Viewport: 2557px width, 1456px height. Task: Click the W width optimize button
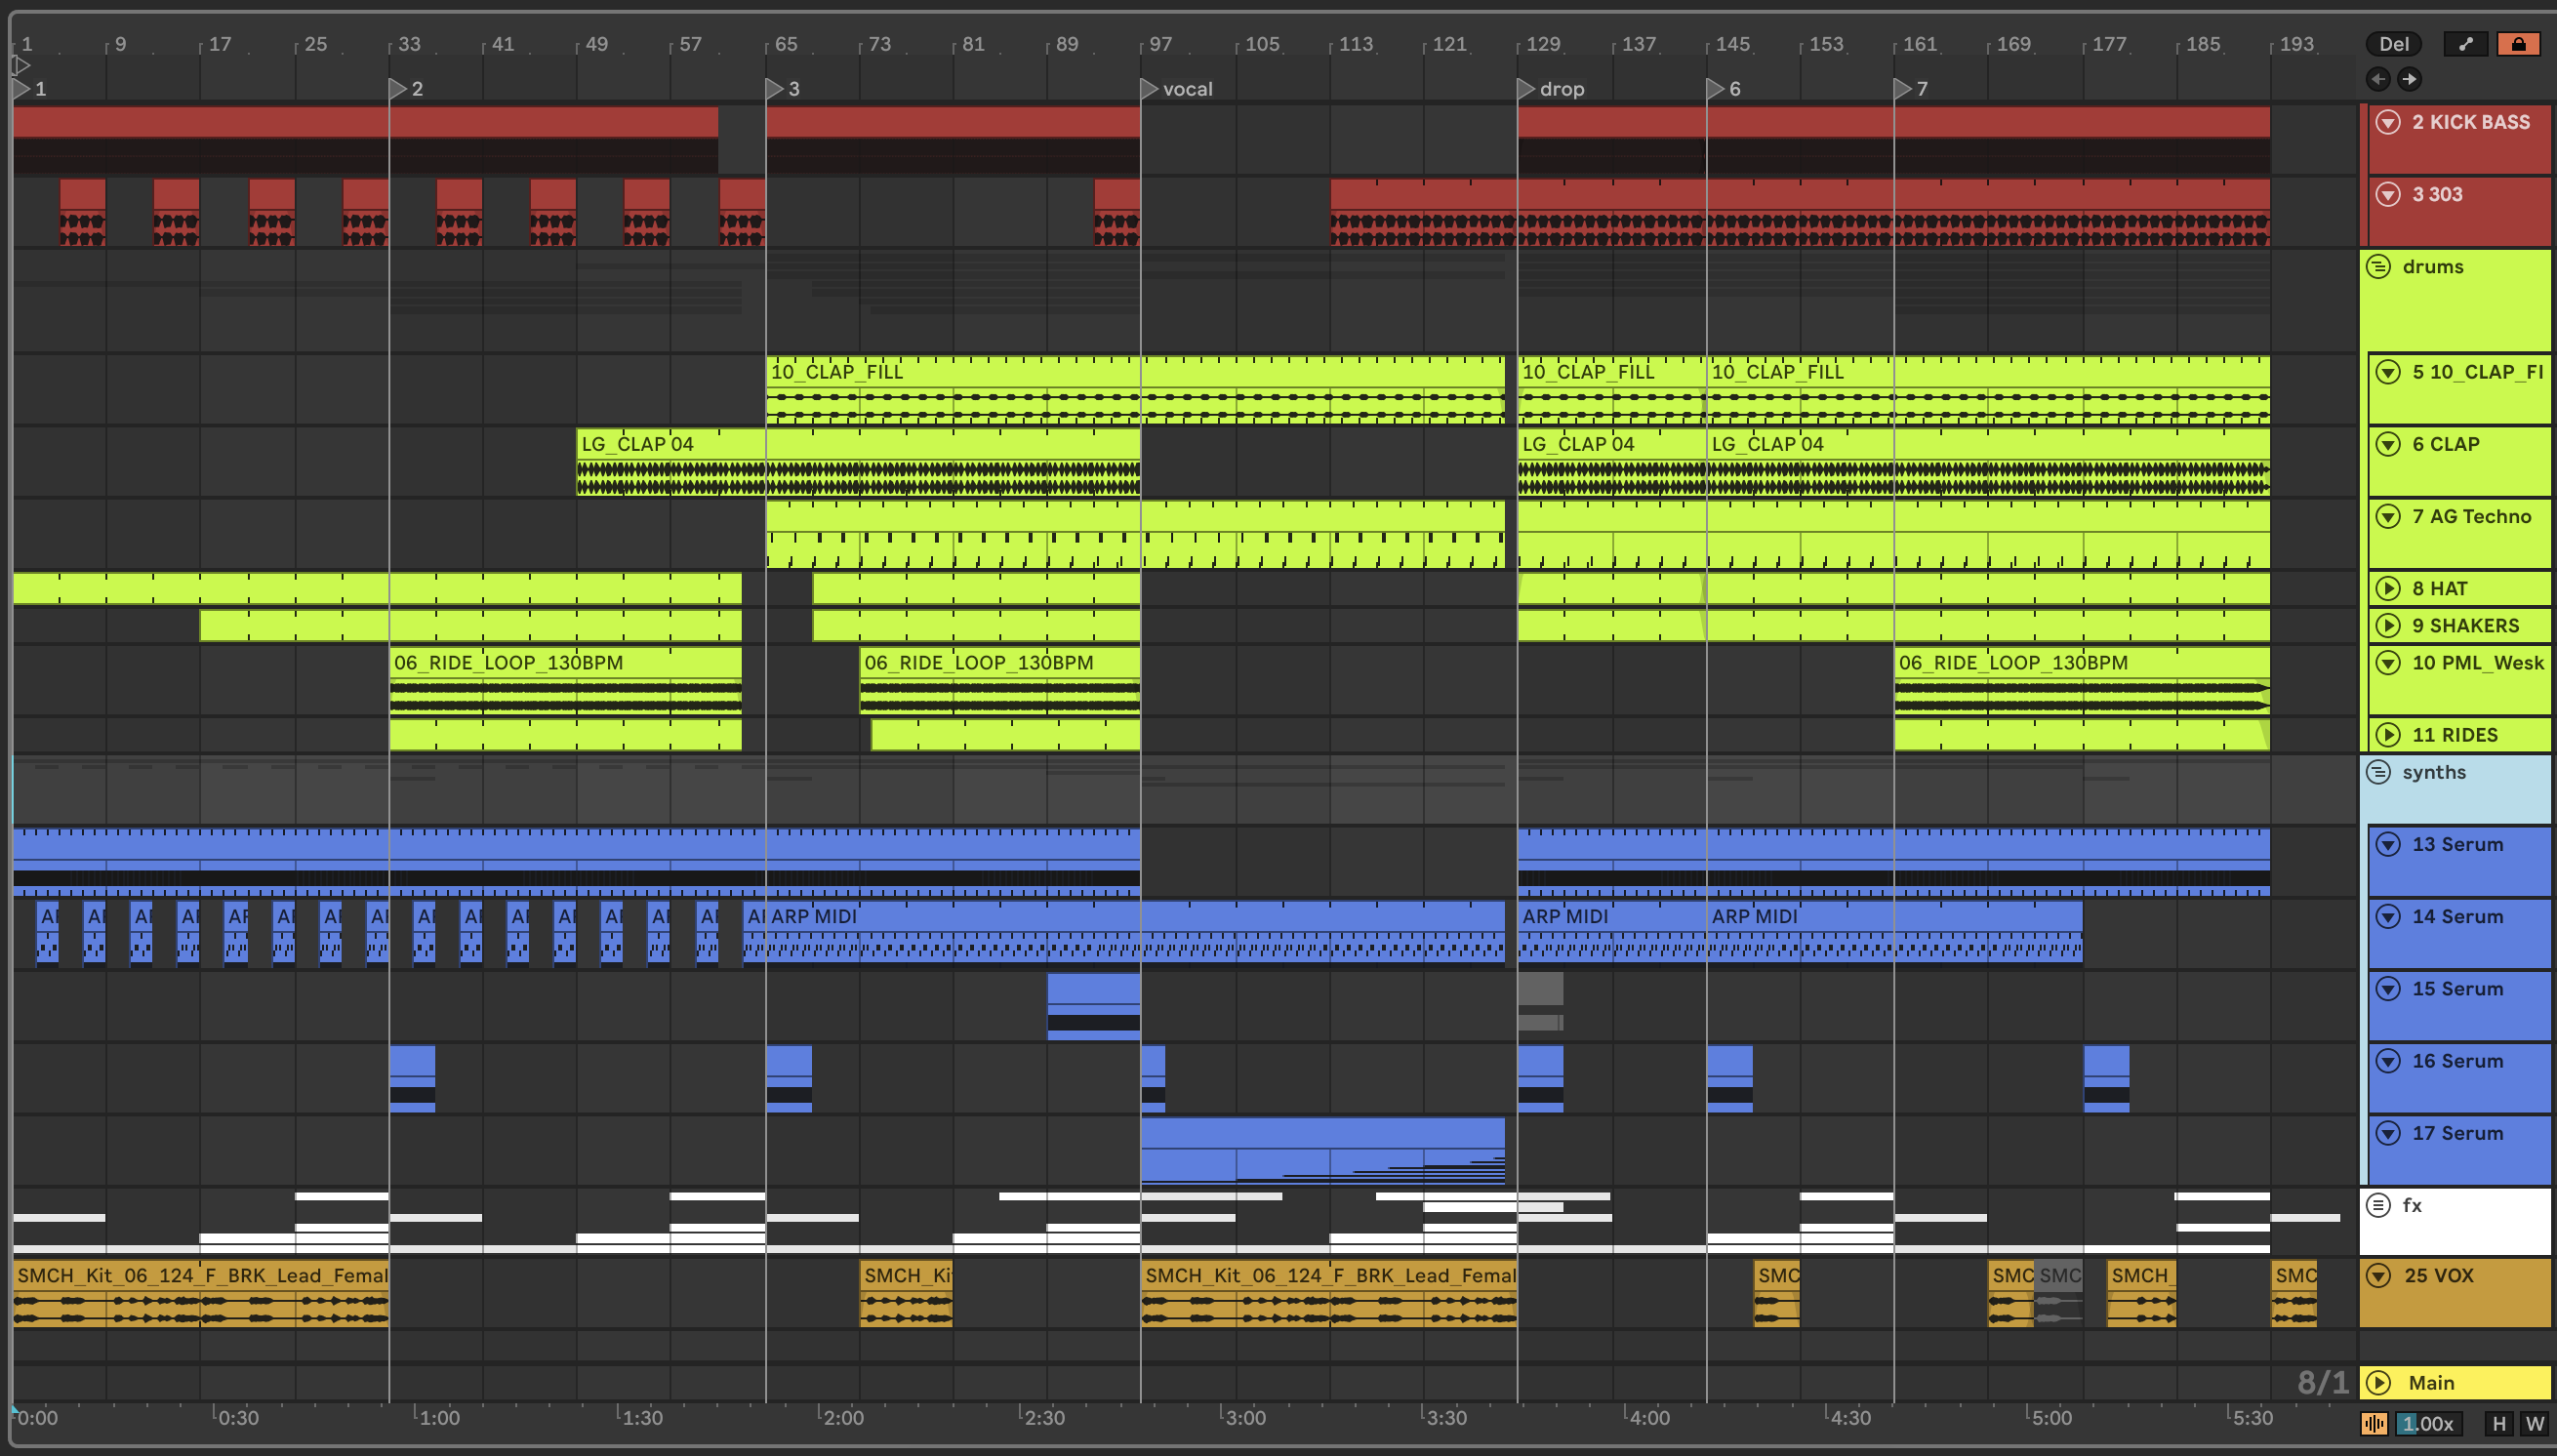click(2534, 1423)
